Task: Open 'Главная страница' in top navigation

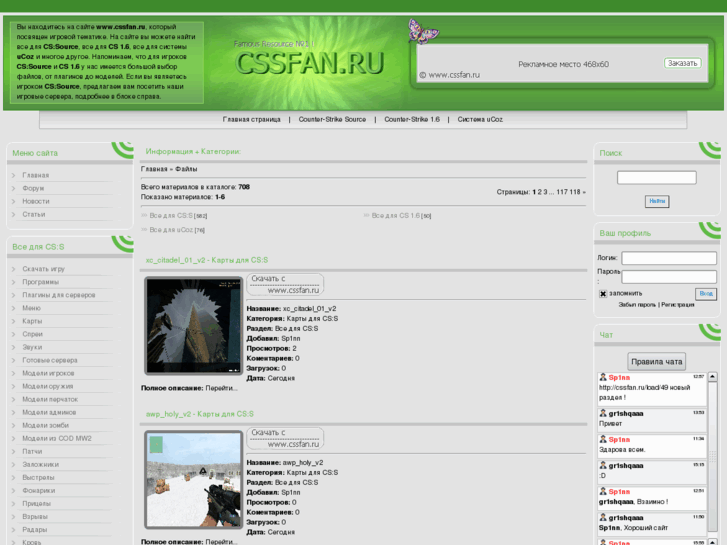Action: pyautogui.click(x=252, y=119)
